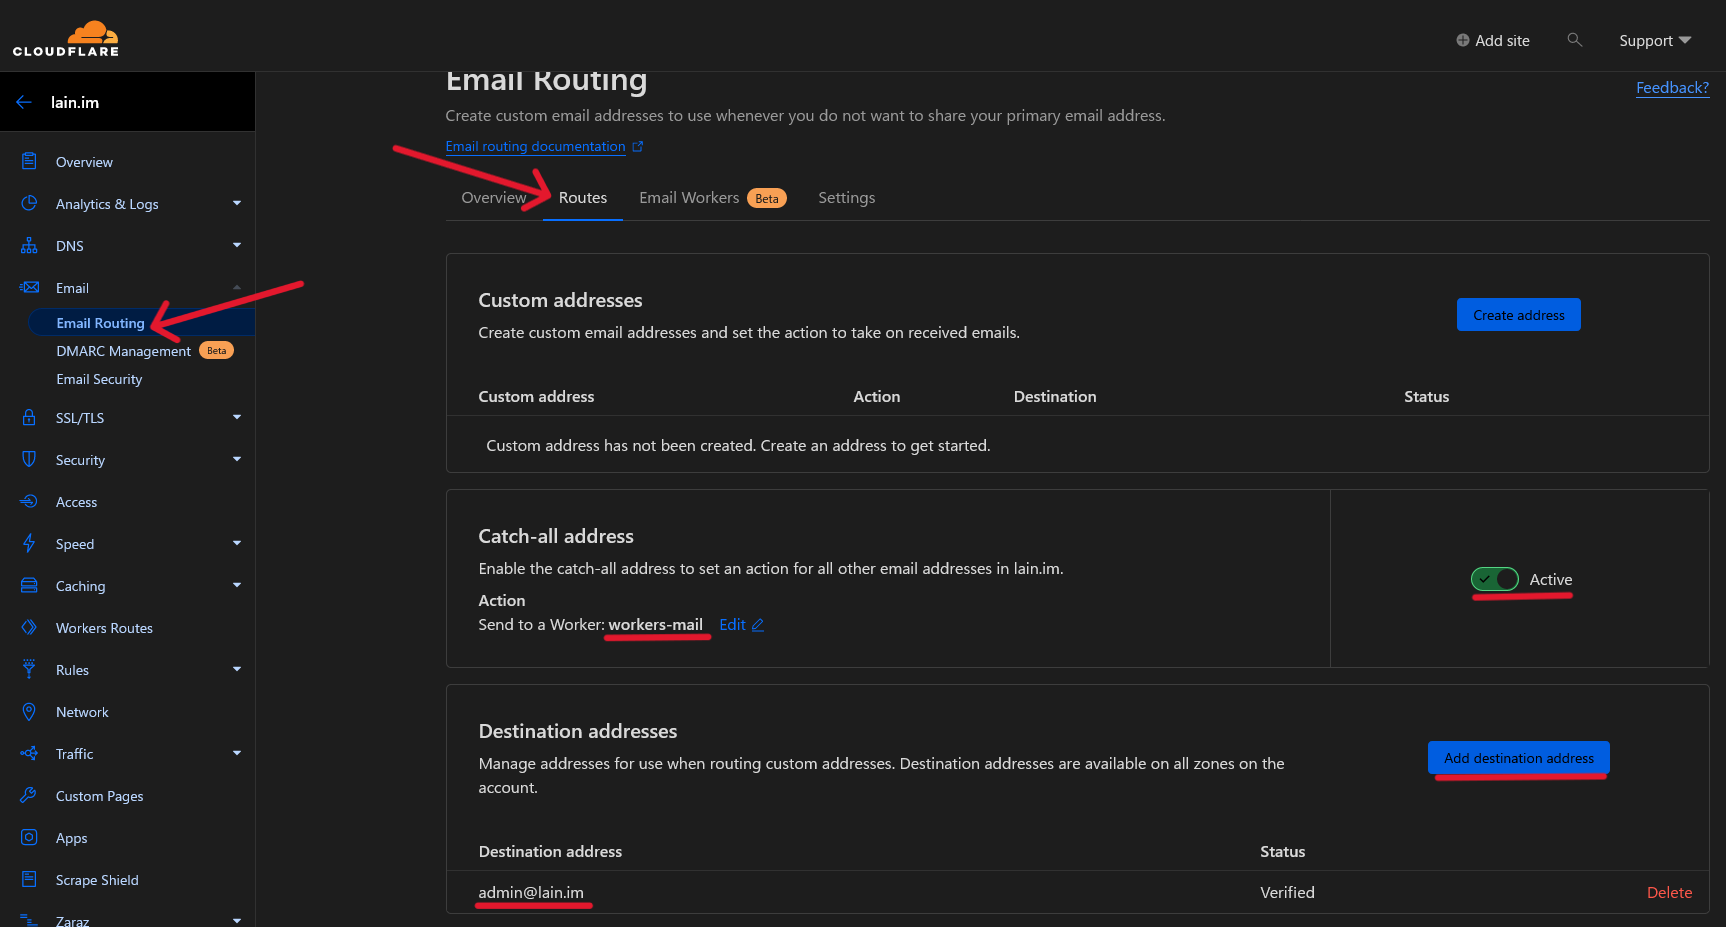The height and width of the screenshot is (927, 1726).
Task: Click the workers-mail worker name
Action: (655, 624)
